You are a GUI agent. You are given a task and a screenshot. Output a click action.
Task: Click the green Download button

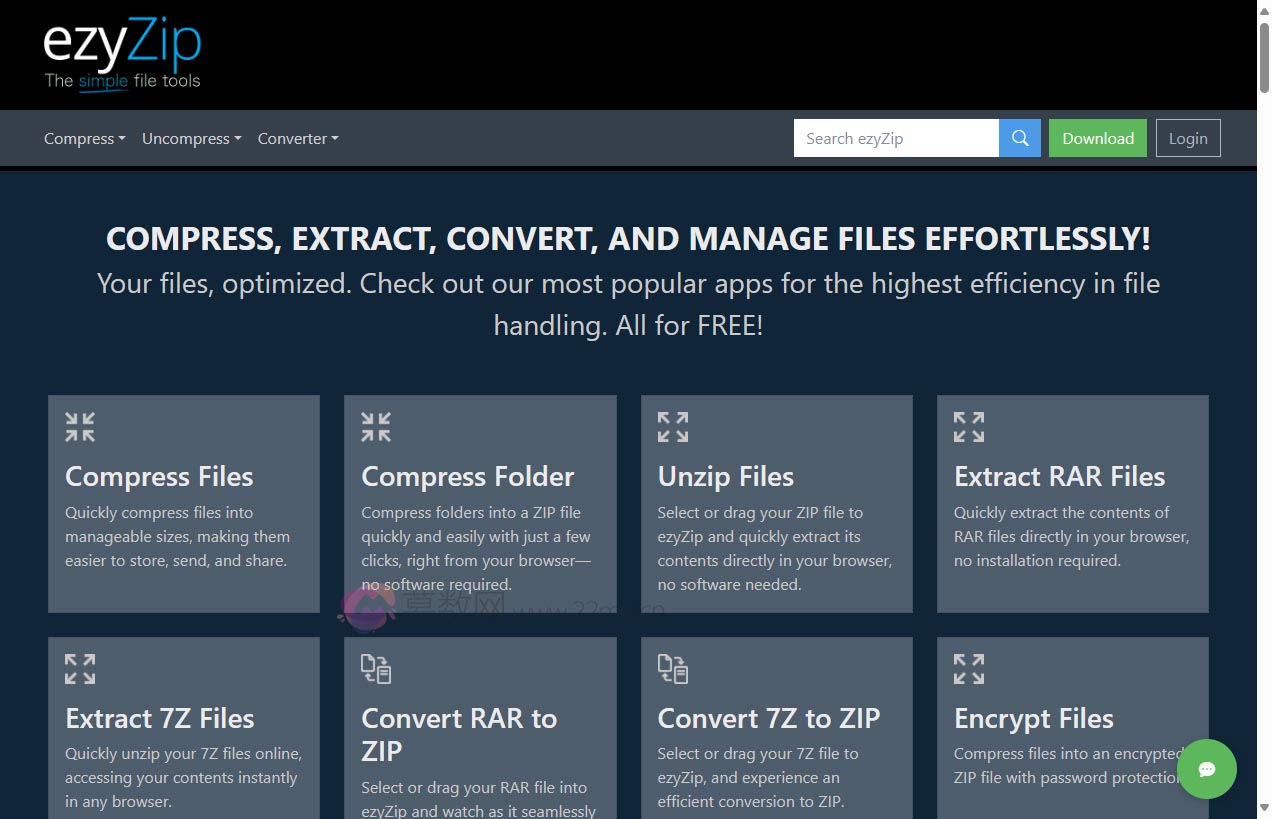(1097, 138)
